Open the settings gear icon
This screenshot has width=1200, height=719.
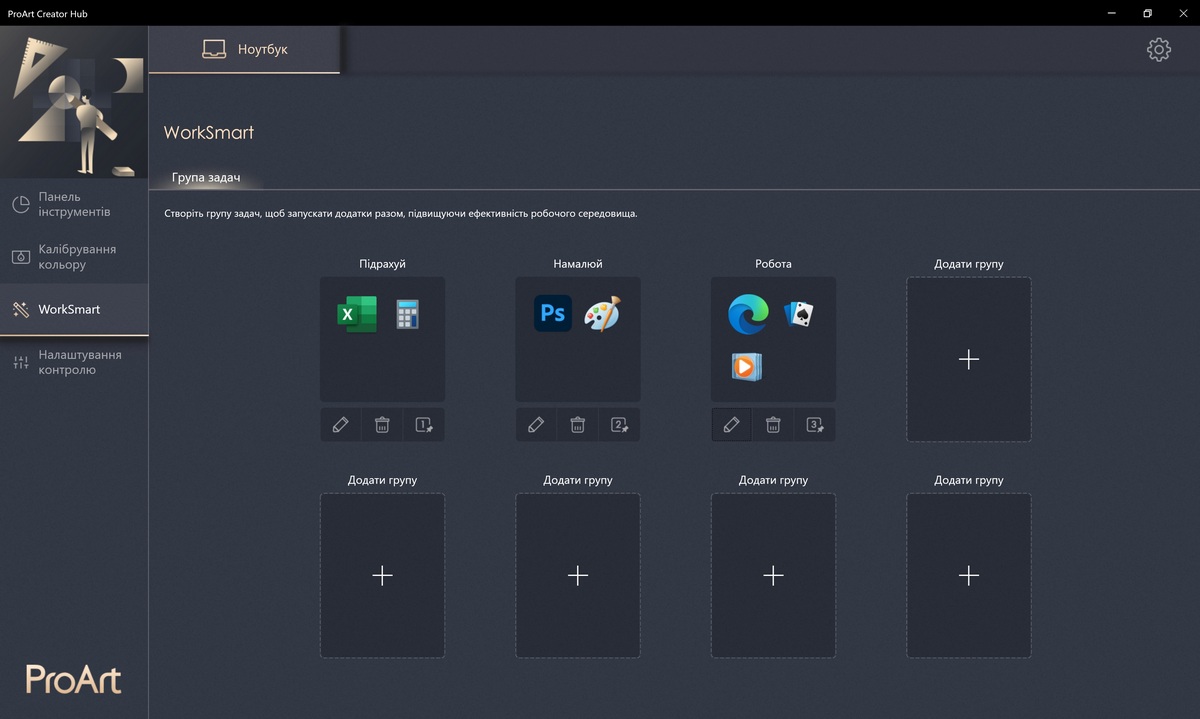coord(1158,50)
